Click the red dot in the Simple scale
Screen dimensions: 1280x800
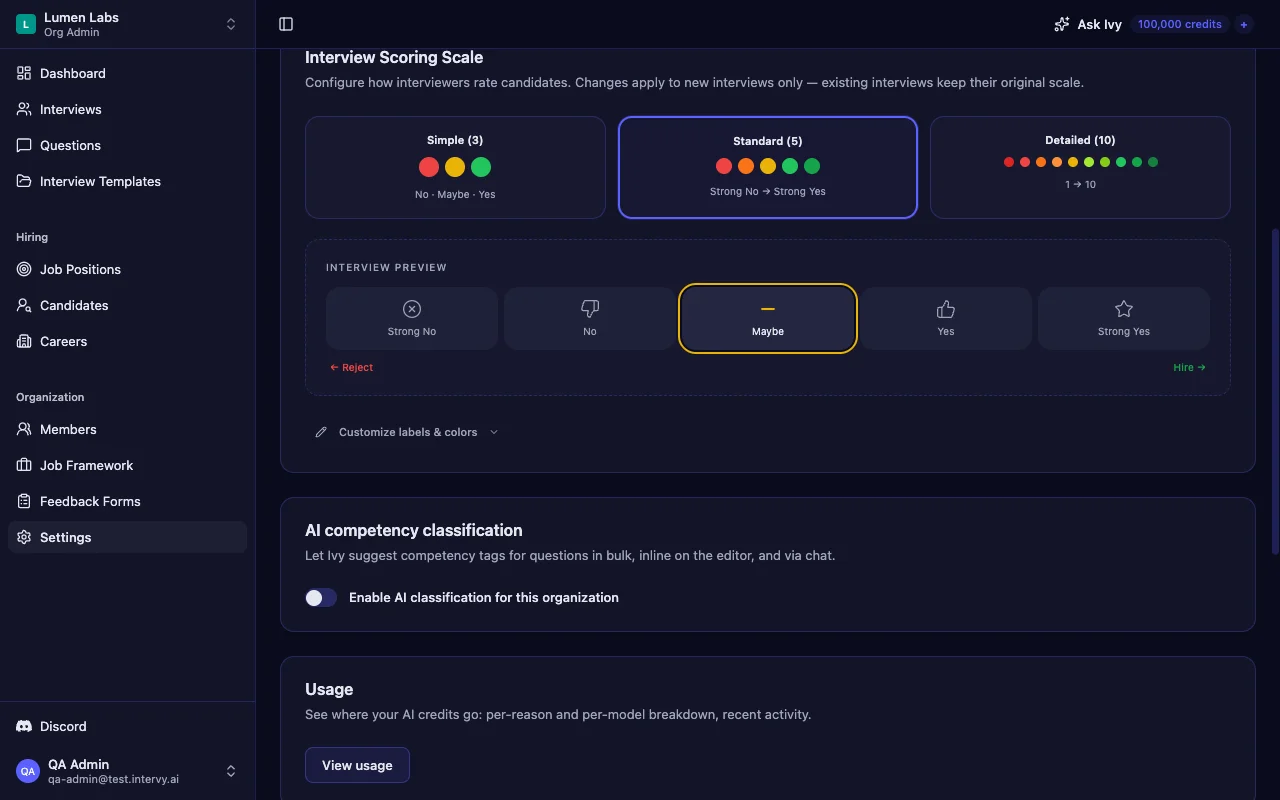429,167
